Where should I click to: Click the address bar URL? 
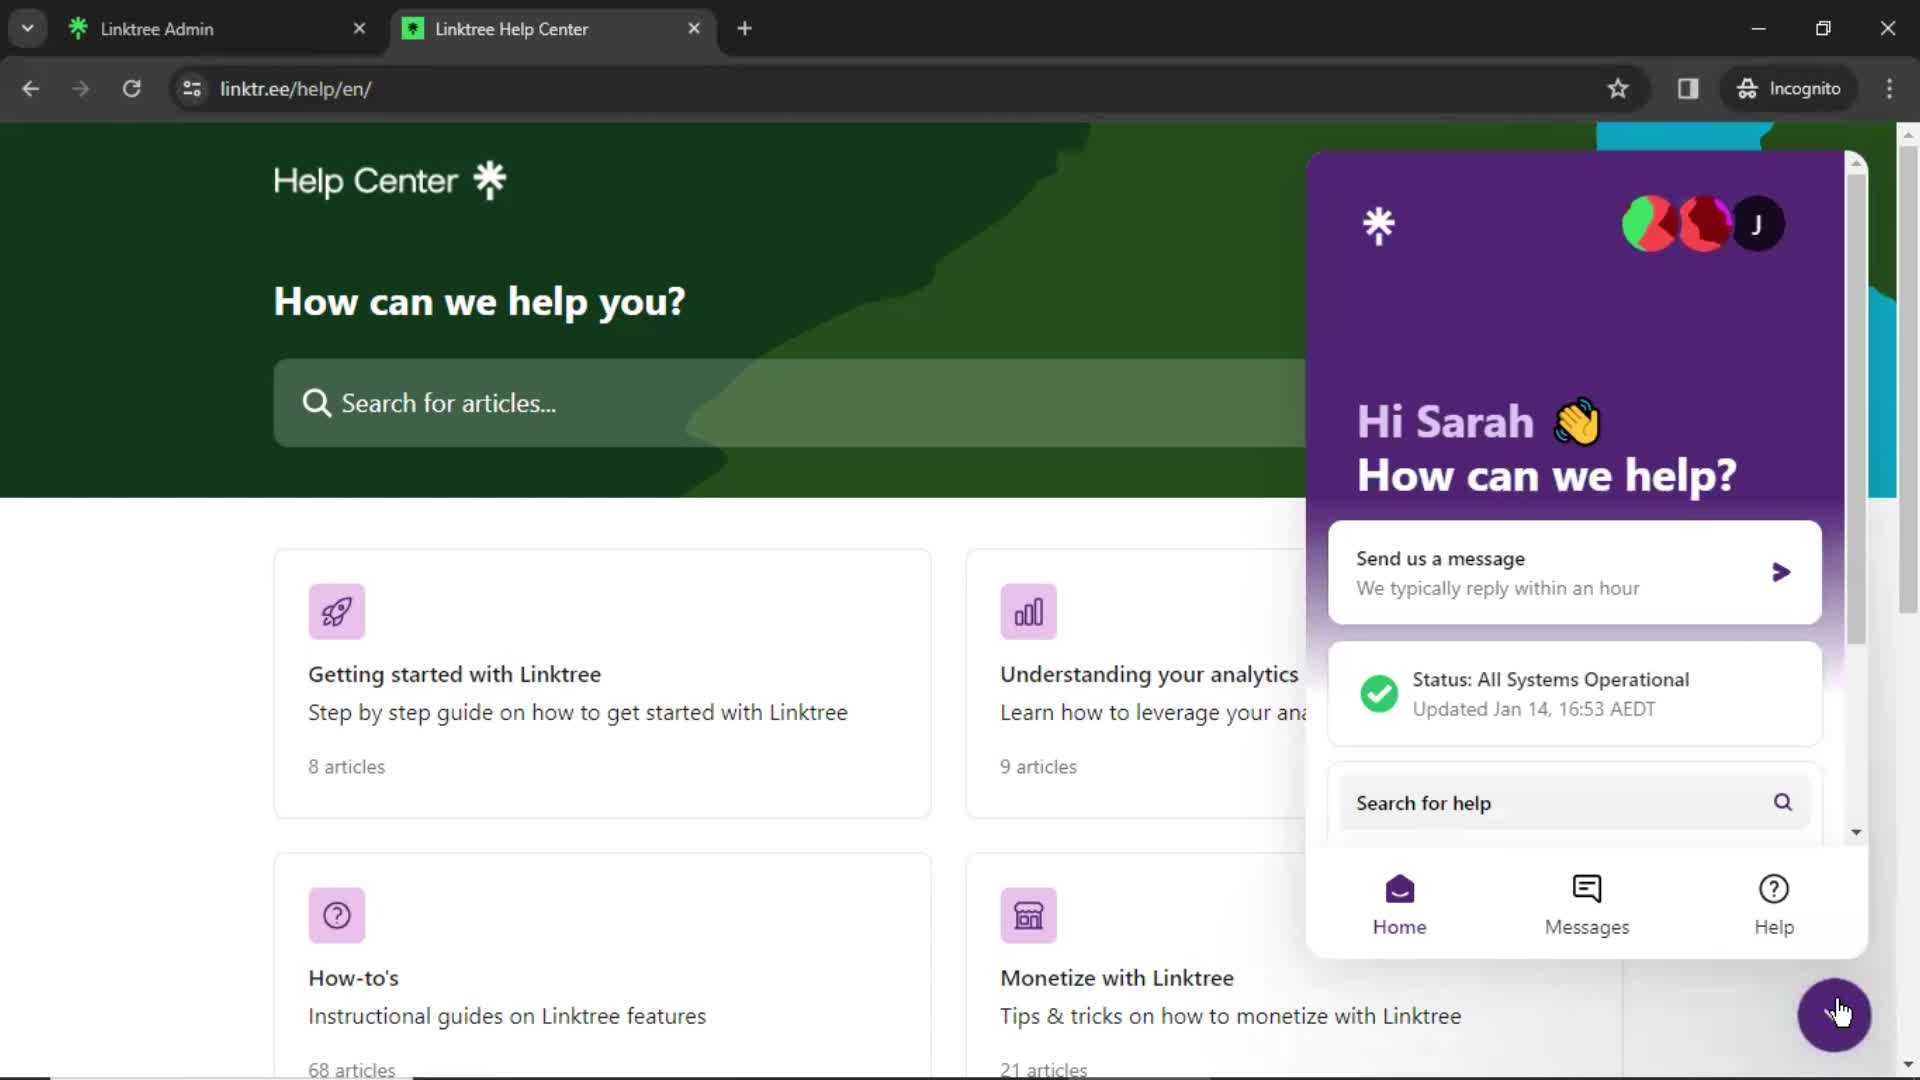pos(295,88)
